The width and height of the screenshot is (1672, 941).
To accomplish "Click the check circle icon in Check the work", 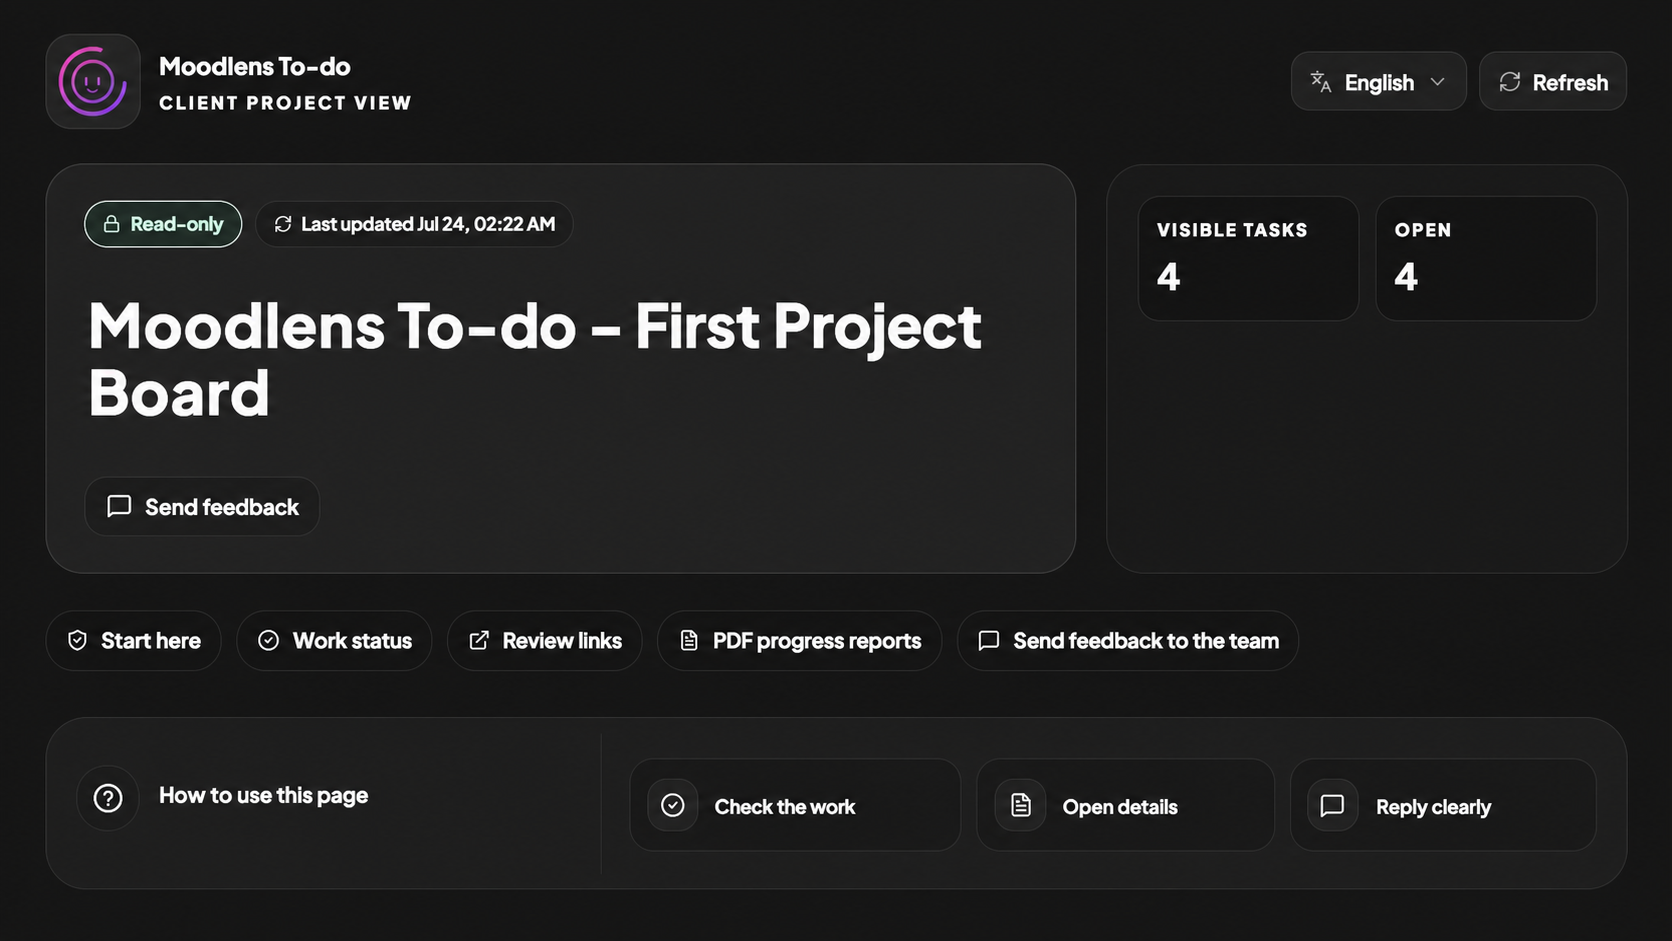I will [673, 805].
